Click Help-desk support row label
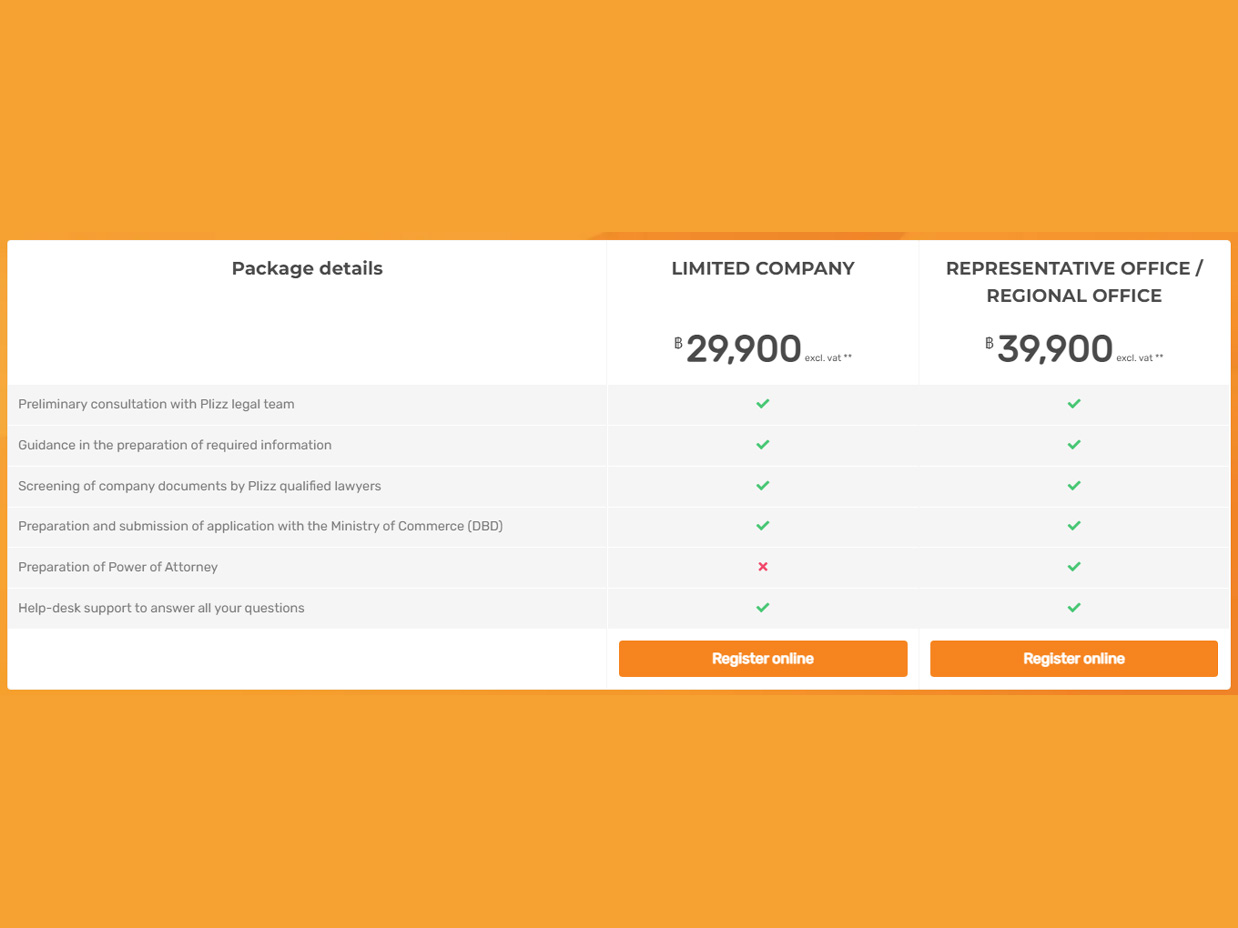Screen dimensions: 1238x928 [x=161, y=608]
